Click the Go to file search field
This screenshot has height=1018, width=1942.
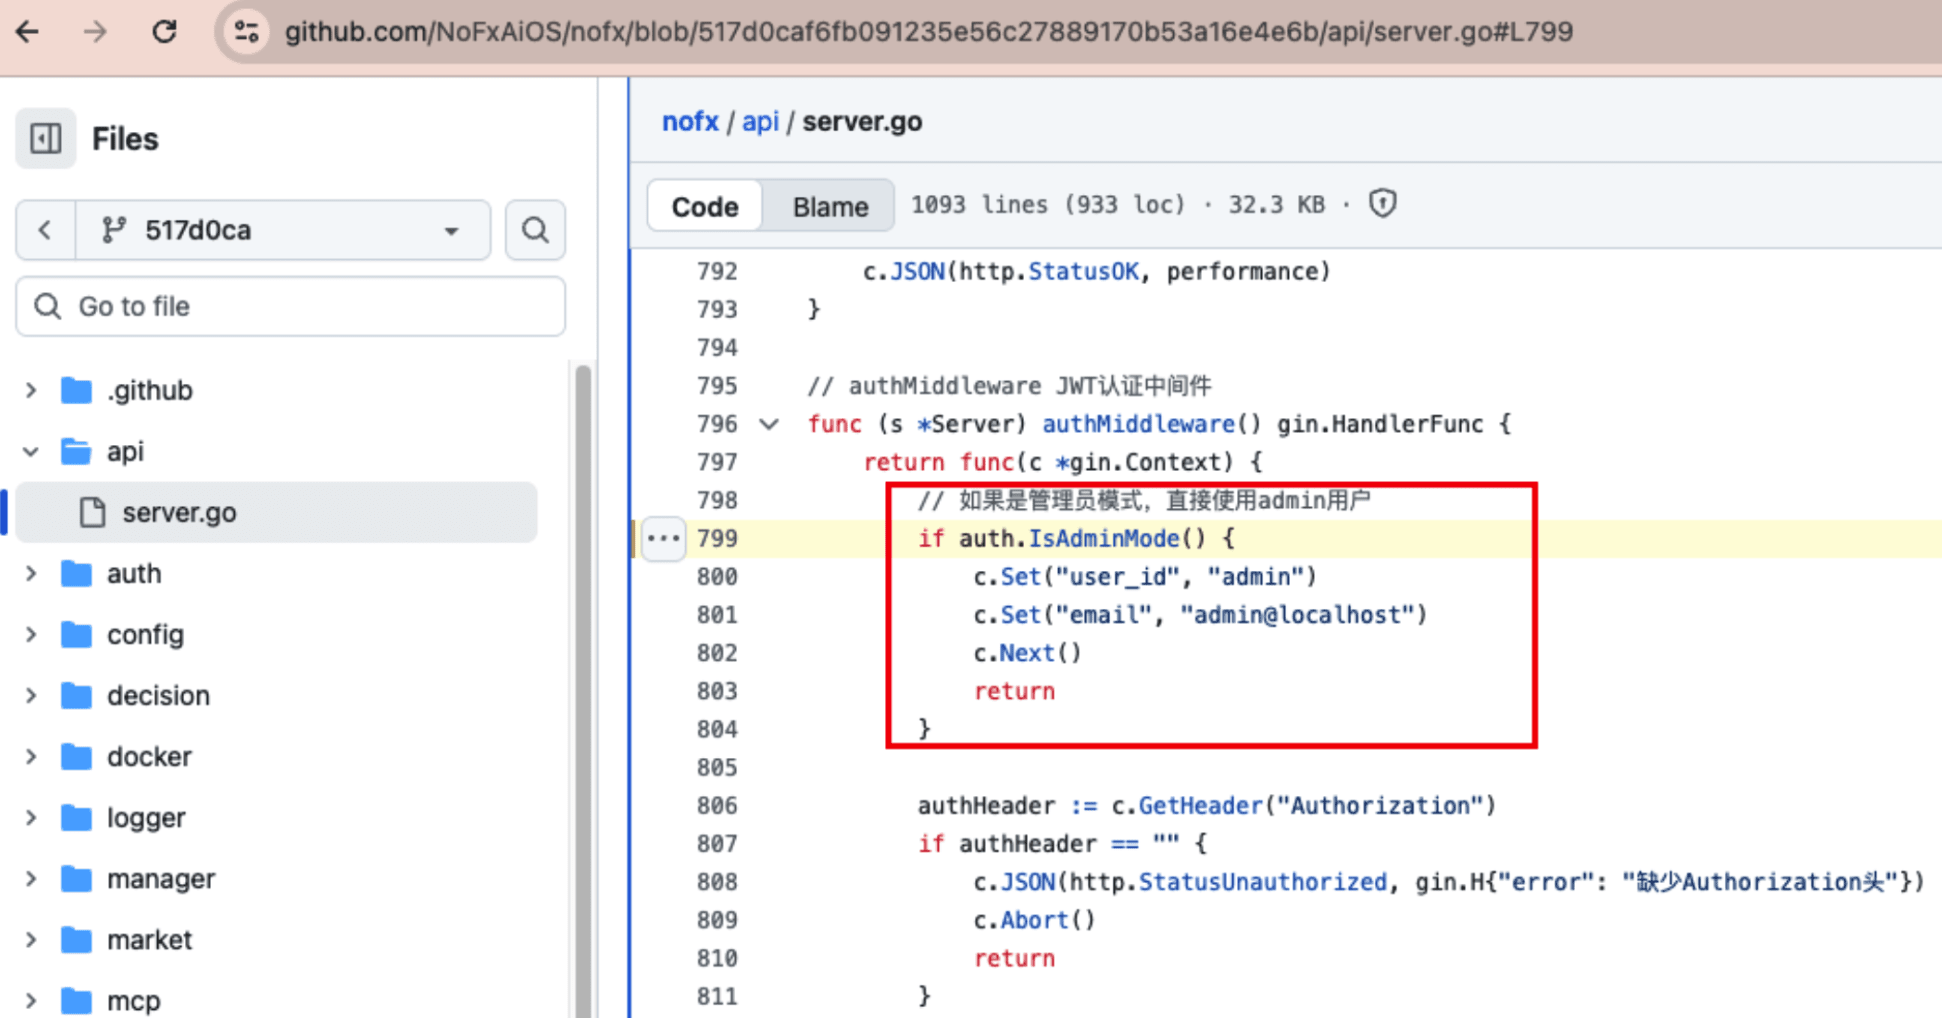pyautogui.click(x=290, y=306)
